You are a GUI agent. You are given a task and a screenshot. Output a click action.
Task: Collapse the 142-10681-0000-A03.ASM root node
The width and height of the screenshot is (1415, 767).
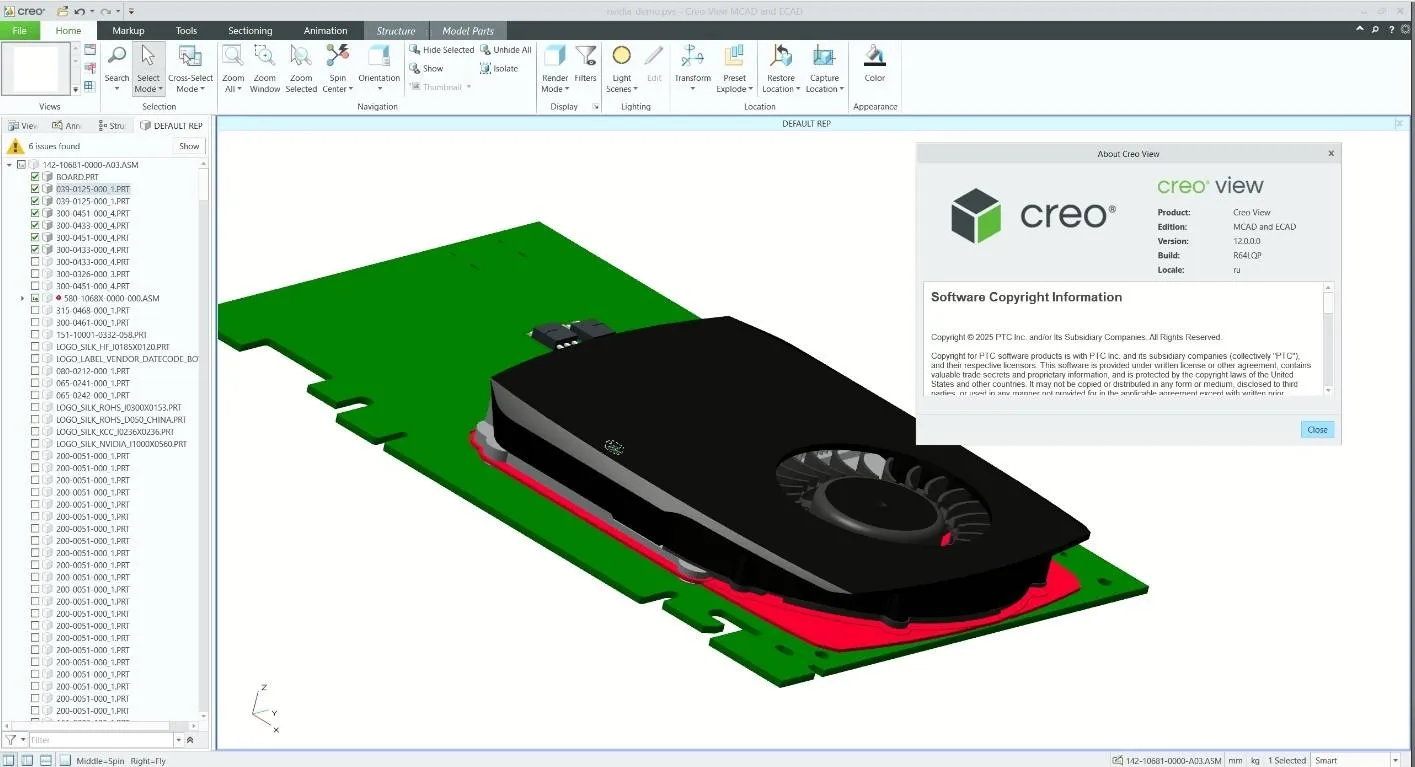pyautogui.click(x=9, y=165)
